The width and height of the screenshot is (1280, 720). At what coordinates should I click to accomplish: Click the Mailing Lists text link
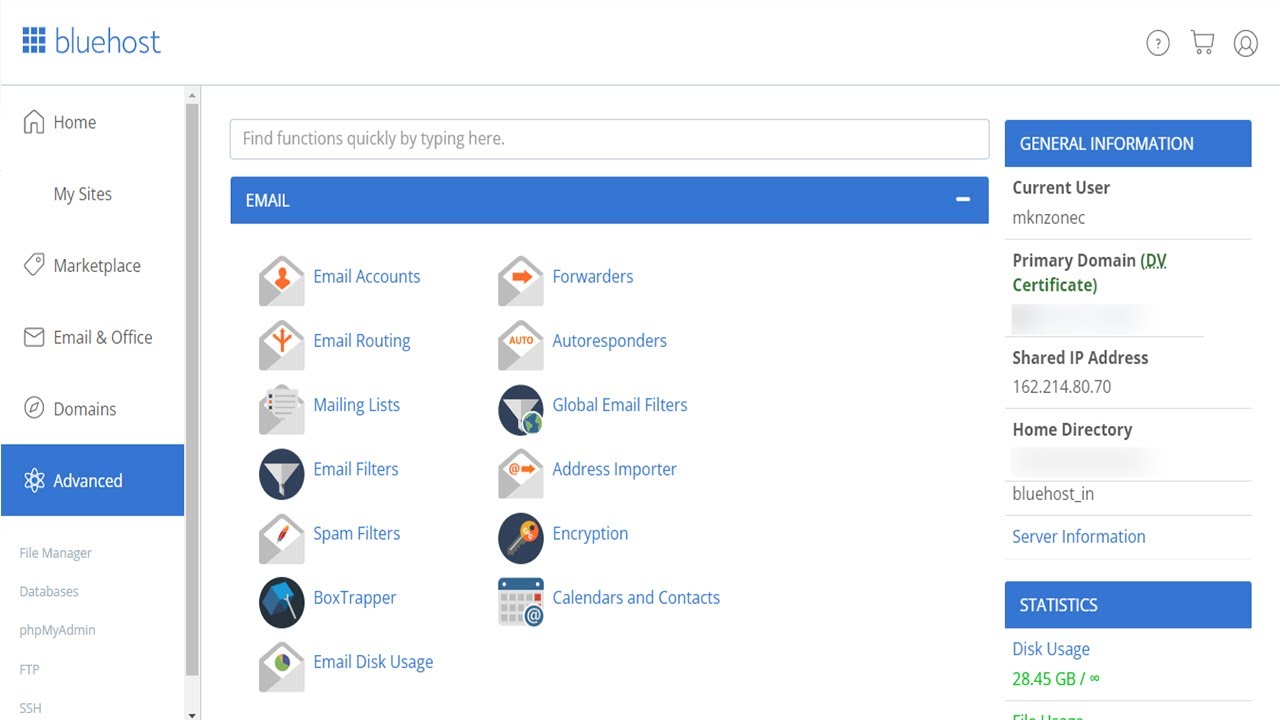pyautogui.click(x=357, y=405)
